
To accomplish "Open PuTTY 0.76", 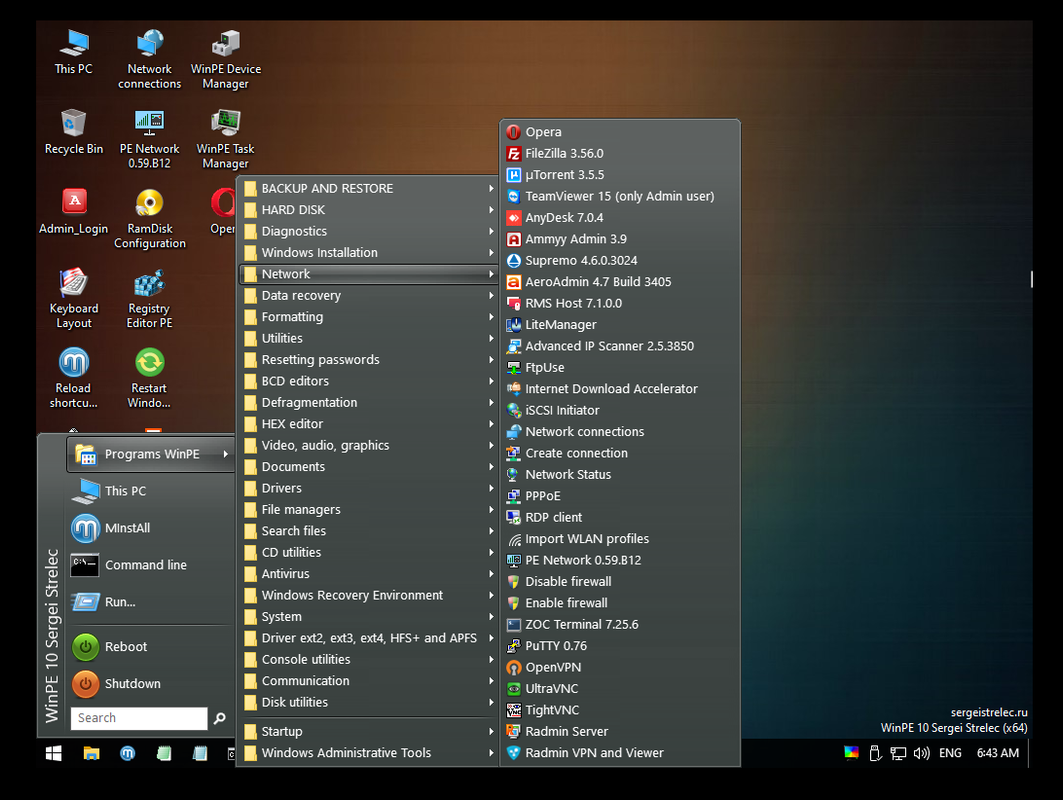I will (620, 646).
